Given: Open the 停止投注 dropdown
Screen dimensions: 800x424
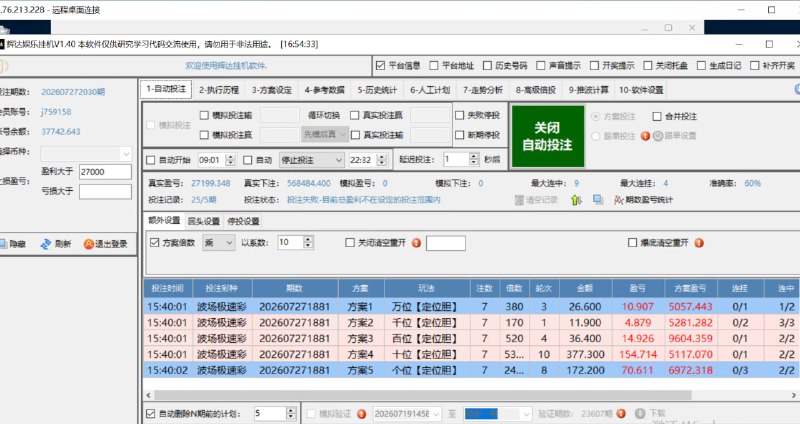Looking at the screenshot, I should point(312,160).
